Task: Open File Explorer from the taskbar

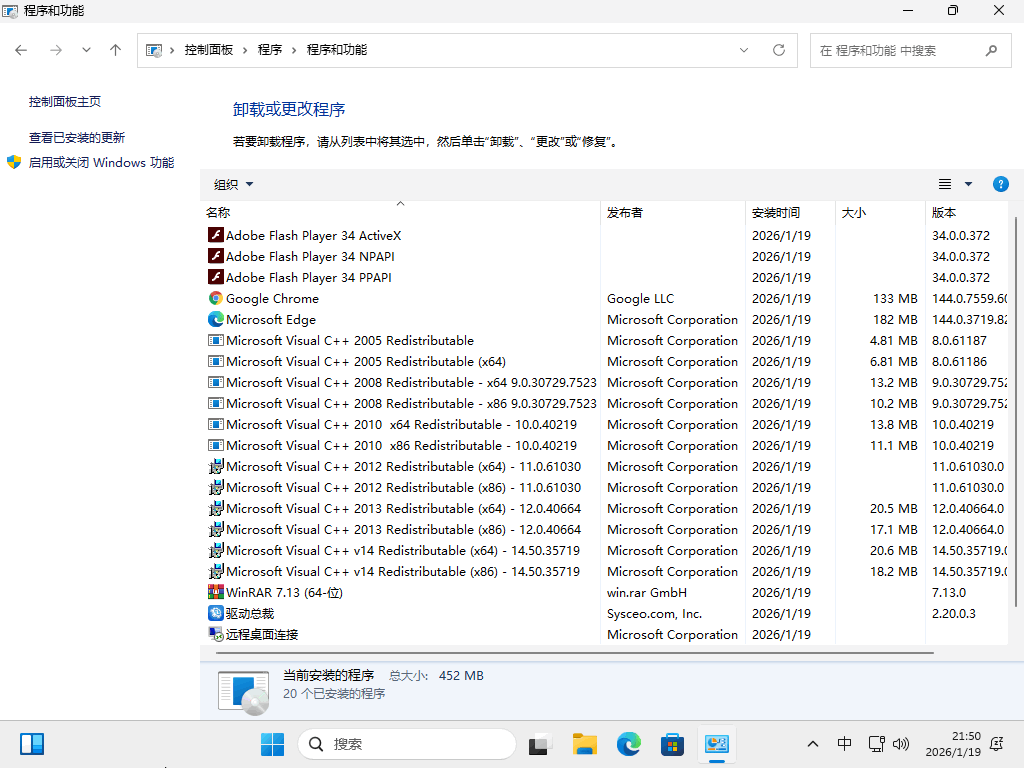Action: click(x=585, y=744)
